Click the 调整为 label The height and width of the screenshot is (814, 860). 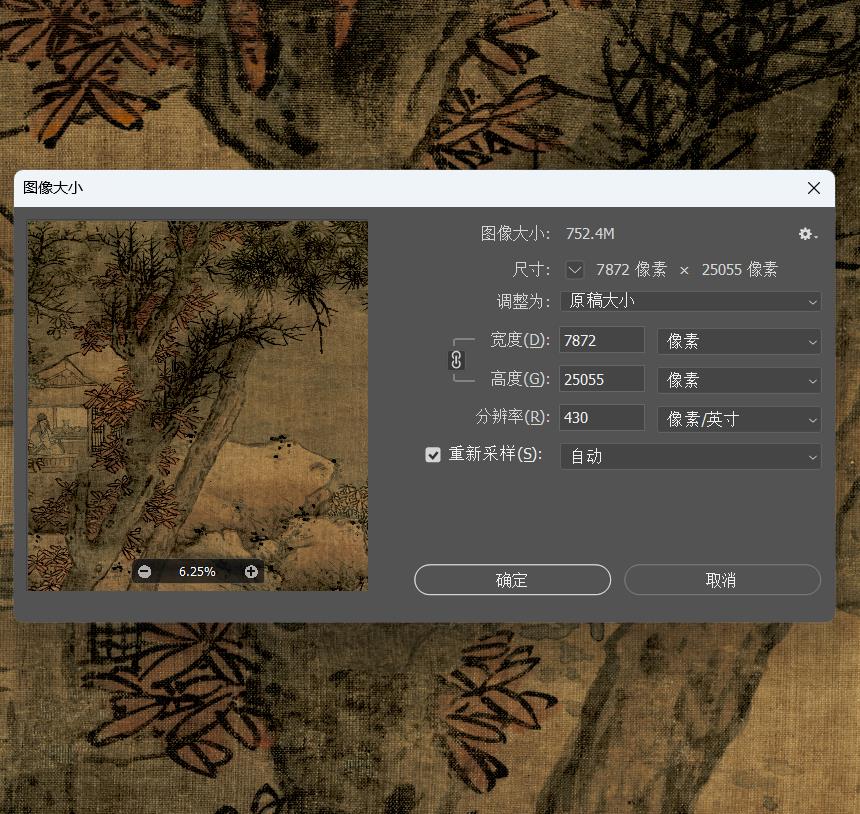coord(523,302)
